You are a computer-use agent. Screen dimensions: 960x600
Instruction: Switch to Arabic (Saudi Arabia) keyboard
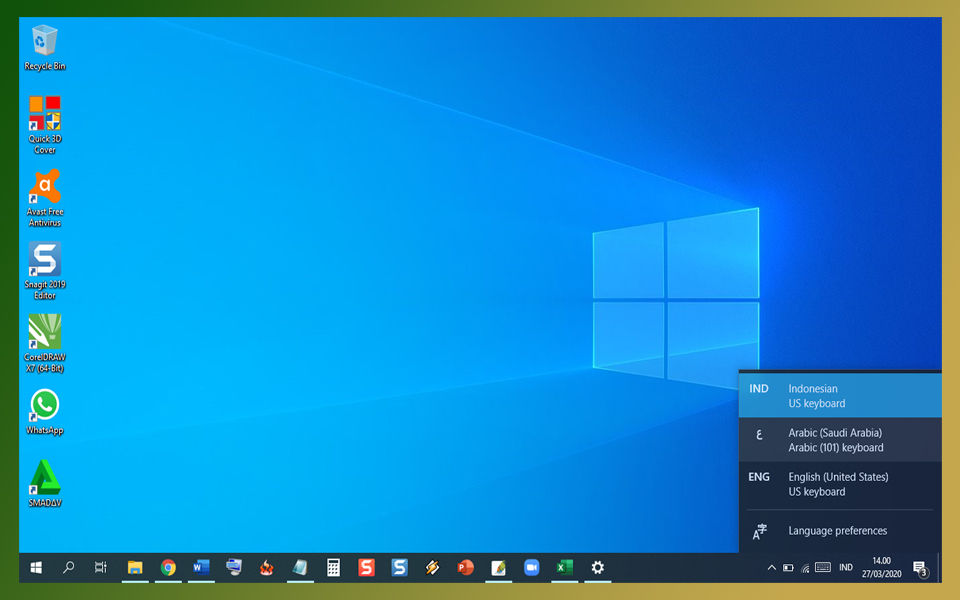coord(840,440)
